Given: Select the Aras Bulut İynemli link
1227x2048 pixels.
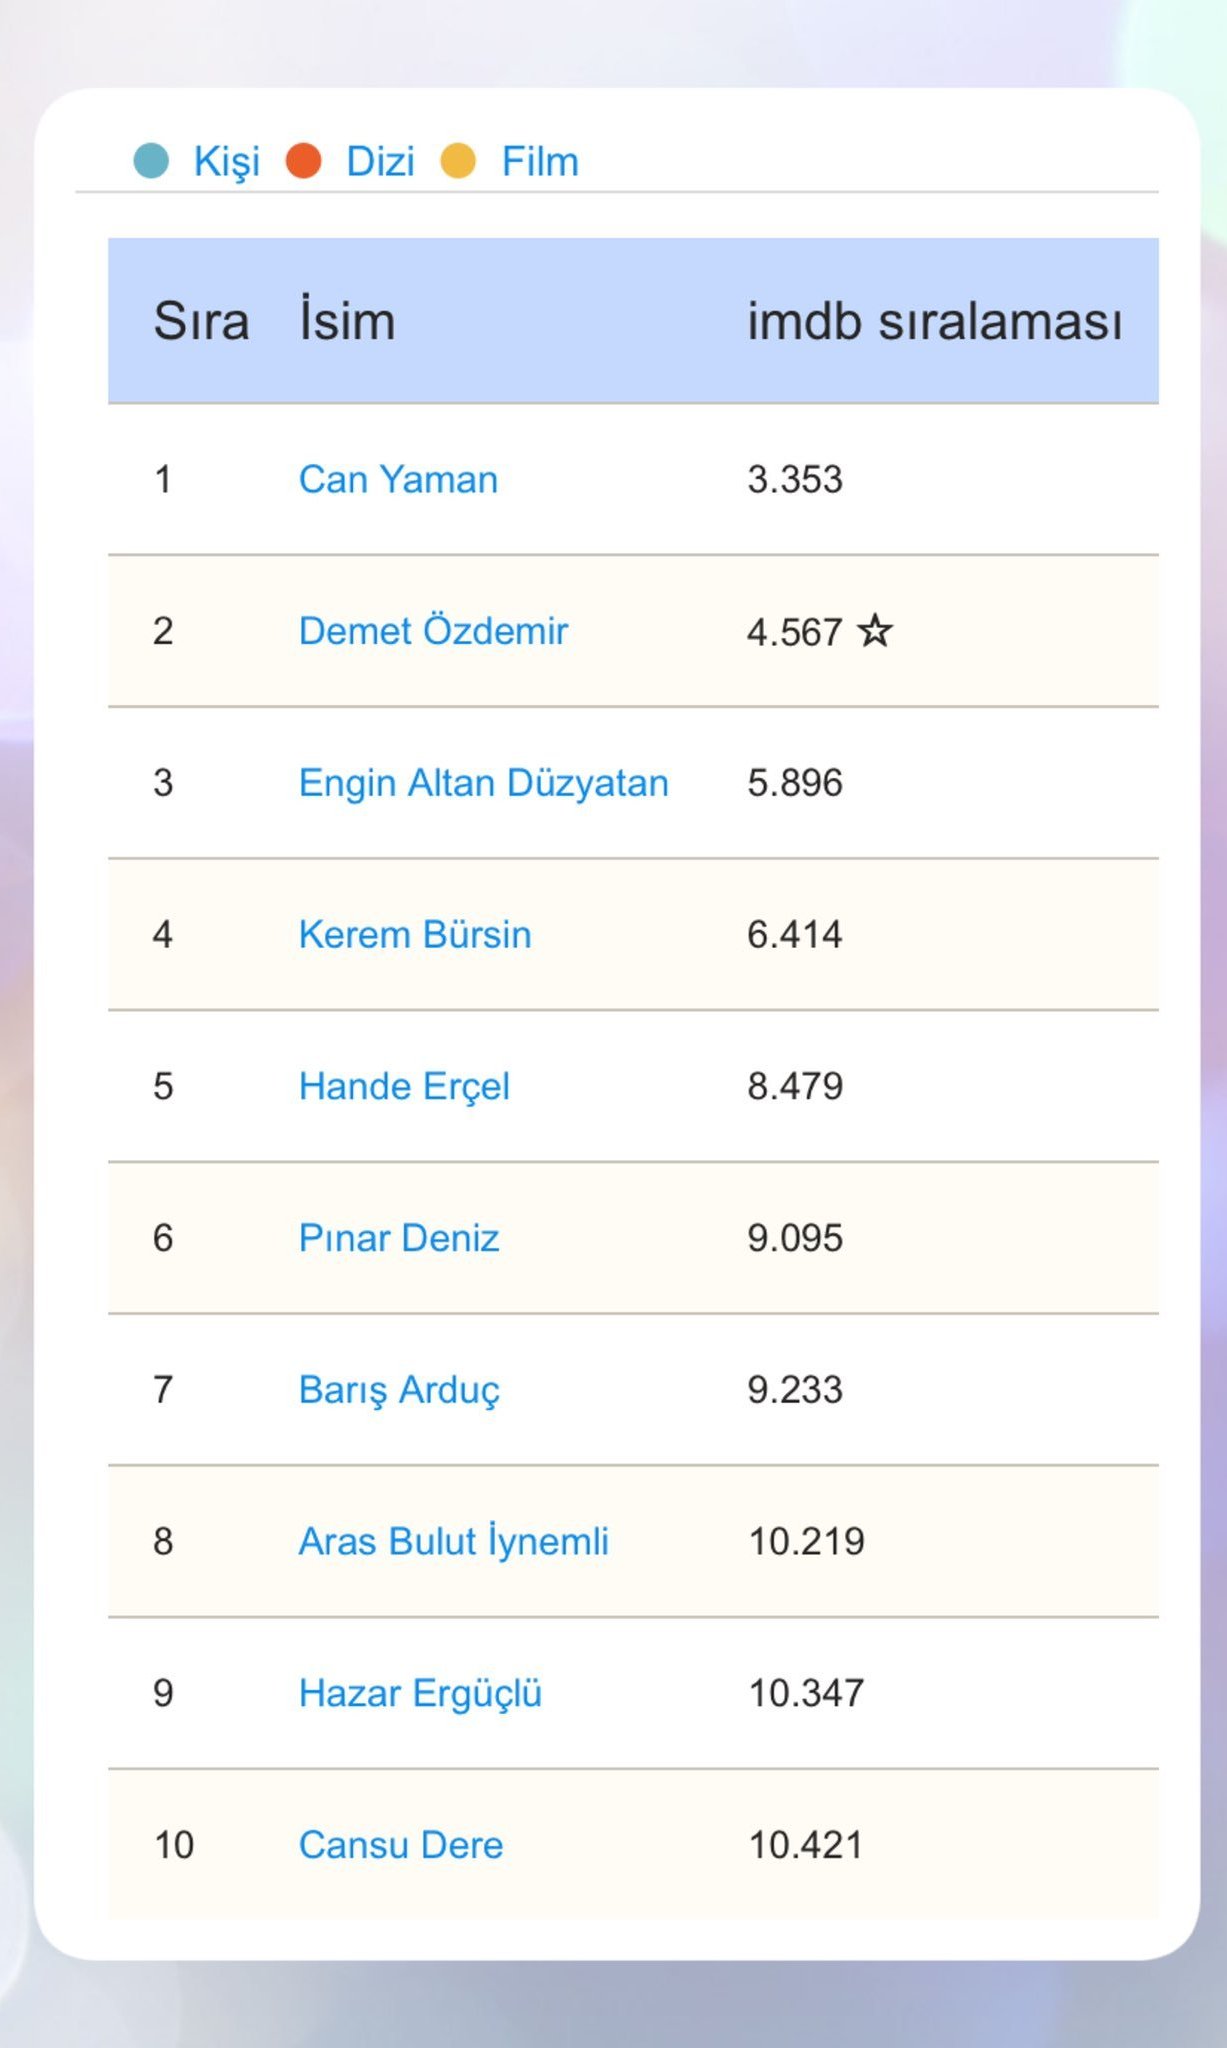Looking at the screenshot, I should coord(453,1542).
